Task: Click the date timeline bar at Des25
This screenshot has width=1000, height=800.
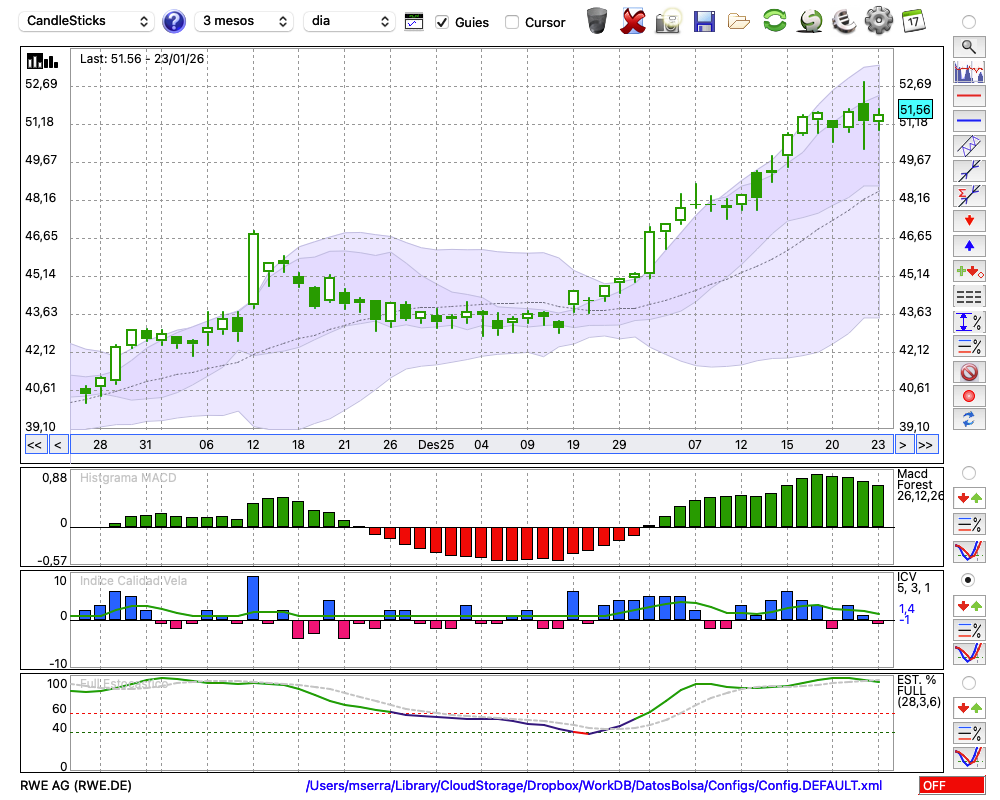Action: [x=436, y=445]
